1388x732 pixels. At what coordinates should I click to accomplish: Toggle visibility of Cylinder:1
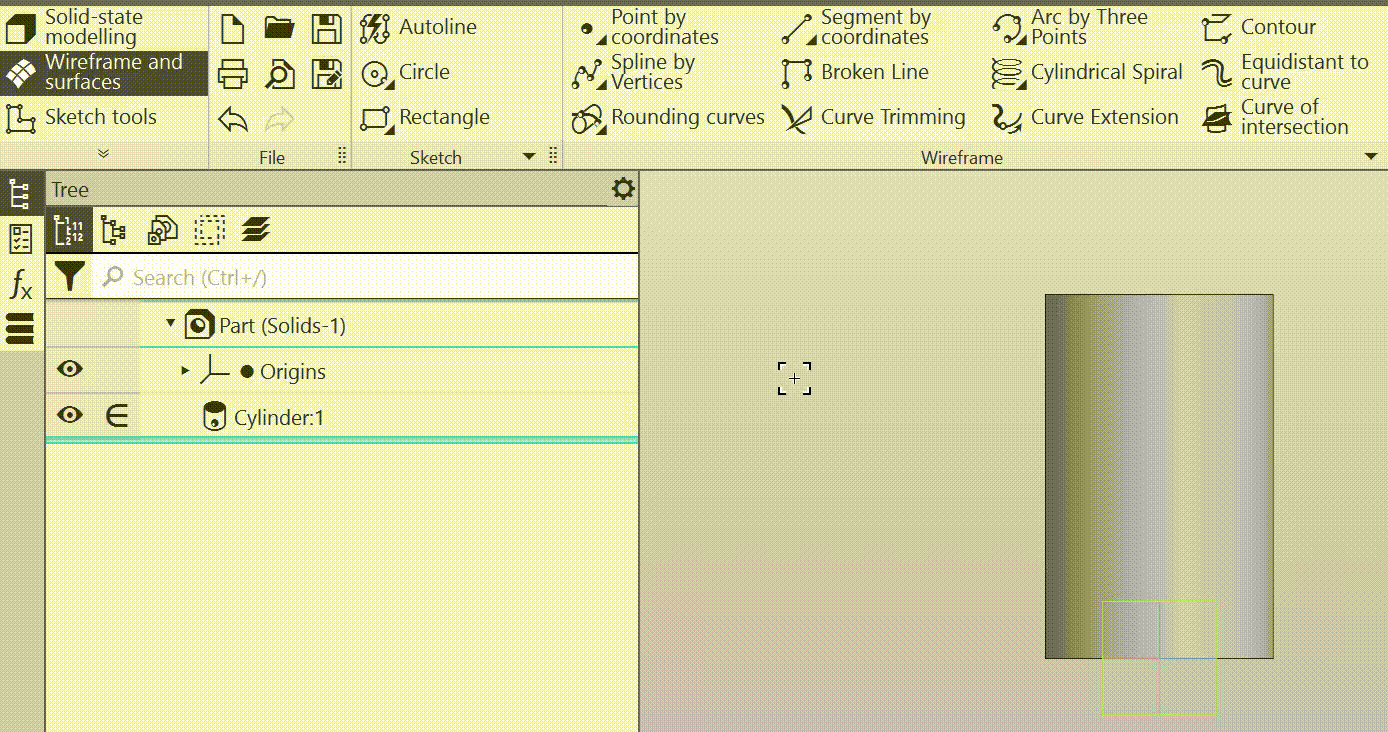(x=69, y=415)
